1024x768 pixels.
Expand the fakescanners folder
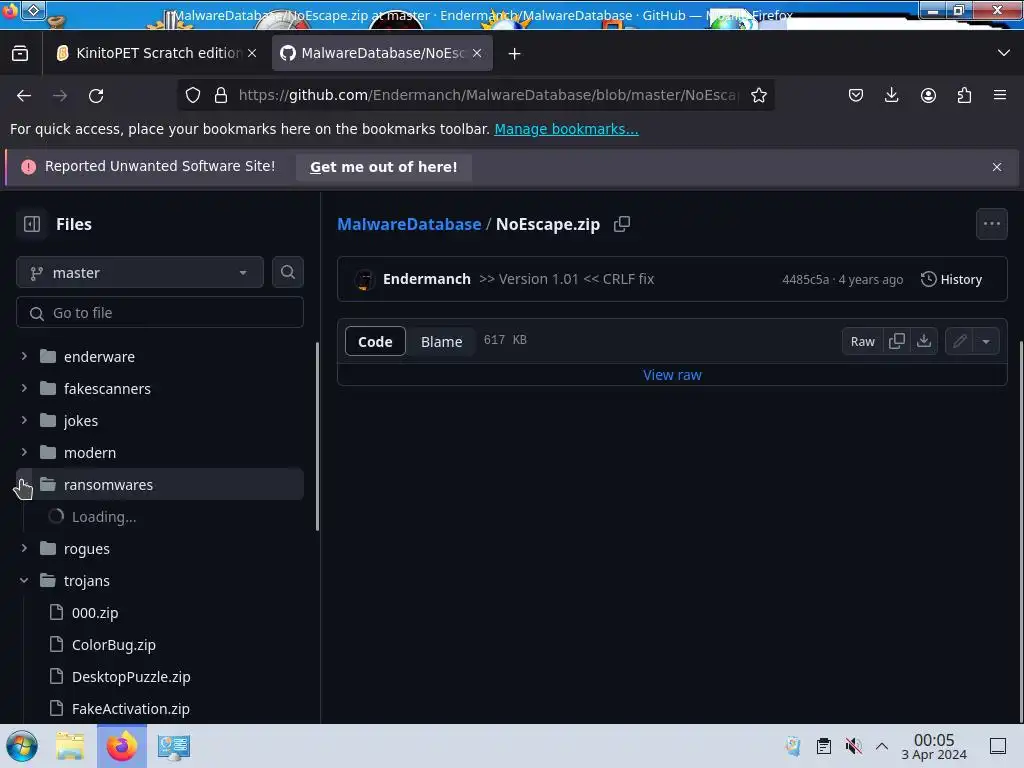pyautogui.click(x=24, y=389)
